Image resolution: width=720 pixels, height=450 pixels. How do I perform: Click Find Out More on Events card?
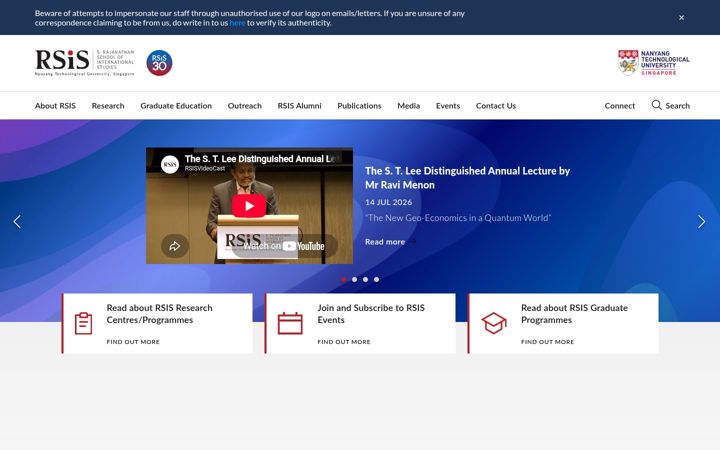[x=344, y=342]
